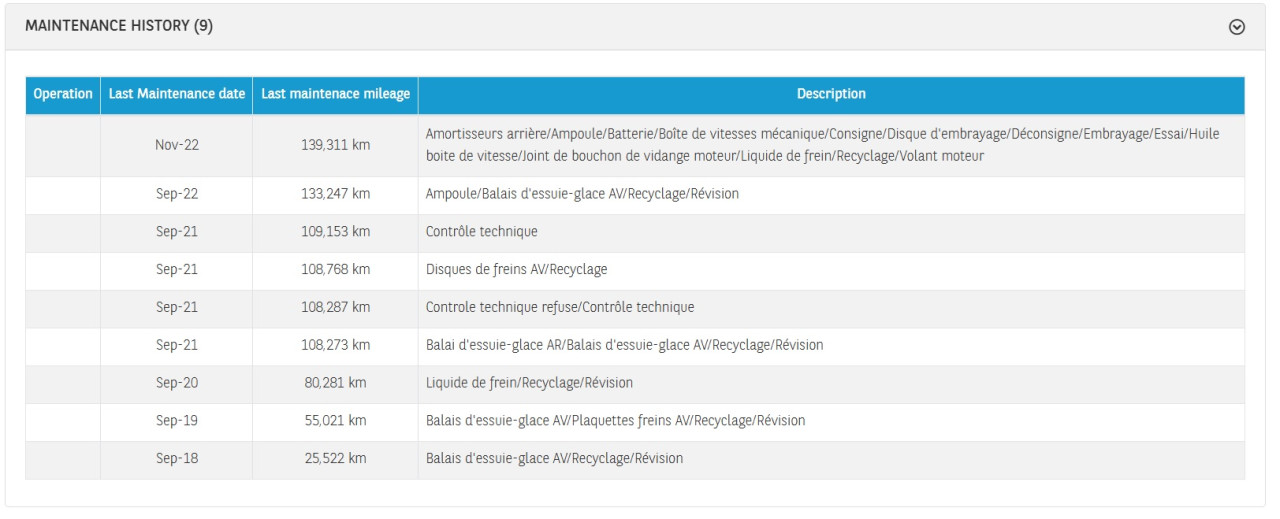Viewport: 1280px width, 519px height.
Task: Click the Liquide de frein/Recyclage/Révision description
Action: pos(529,383)
